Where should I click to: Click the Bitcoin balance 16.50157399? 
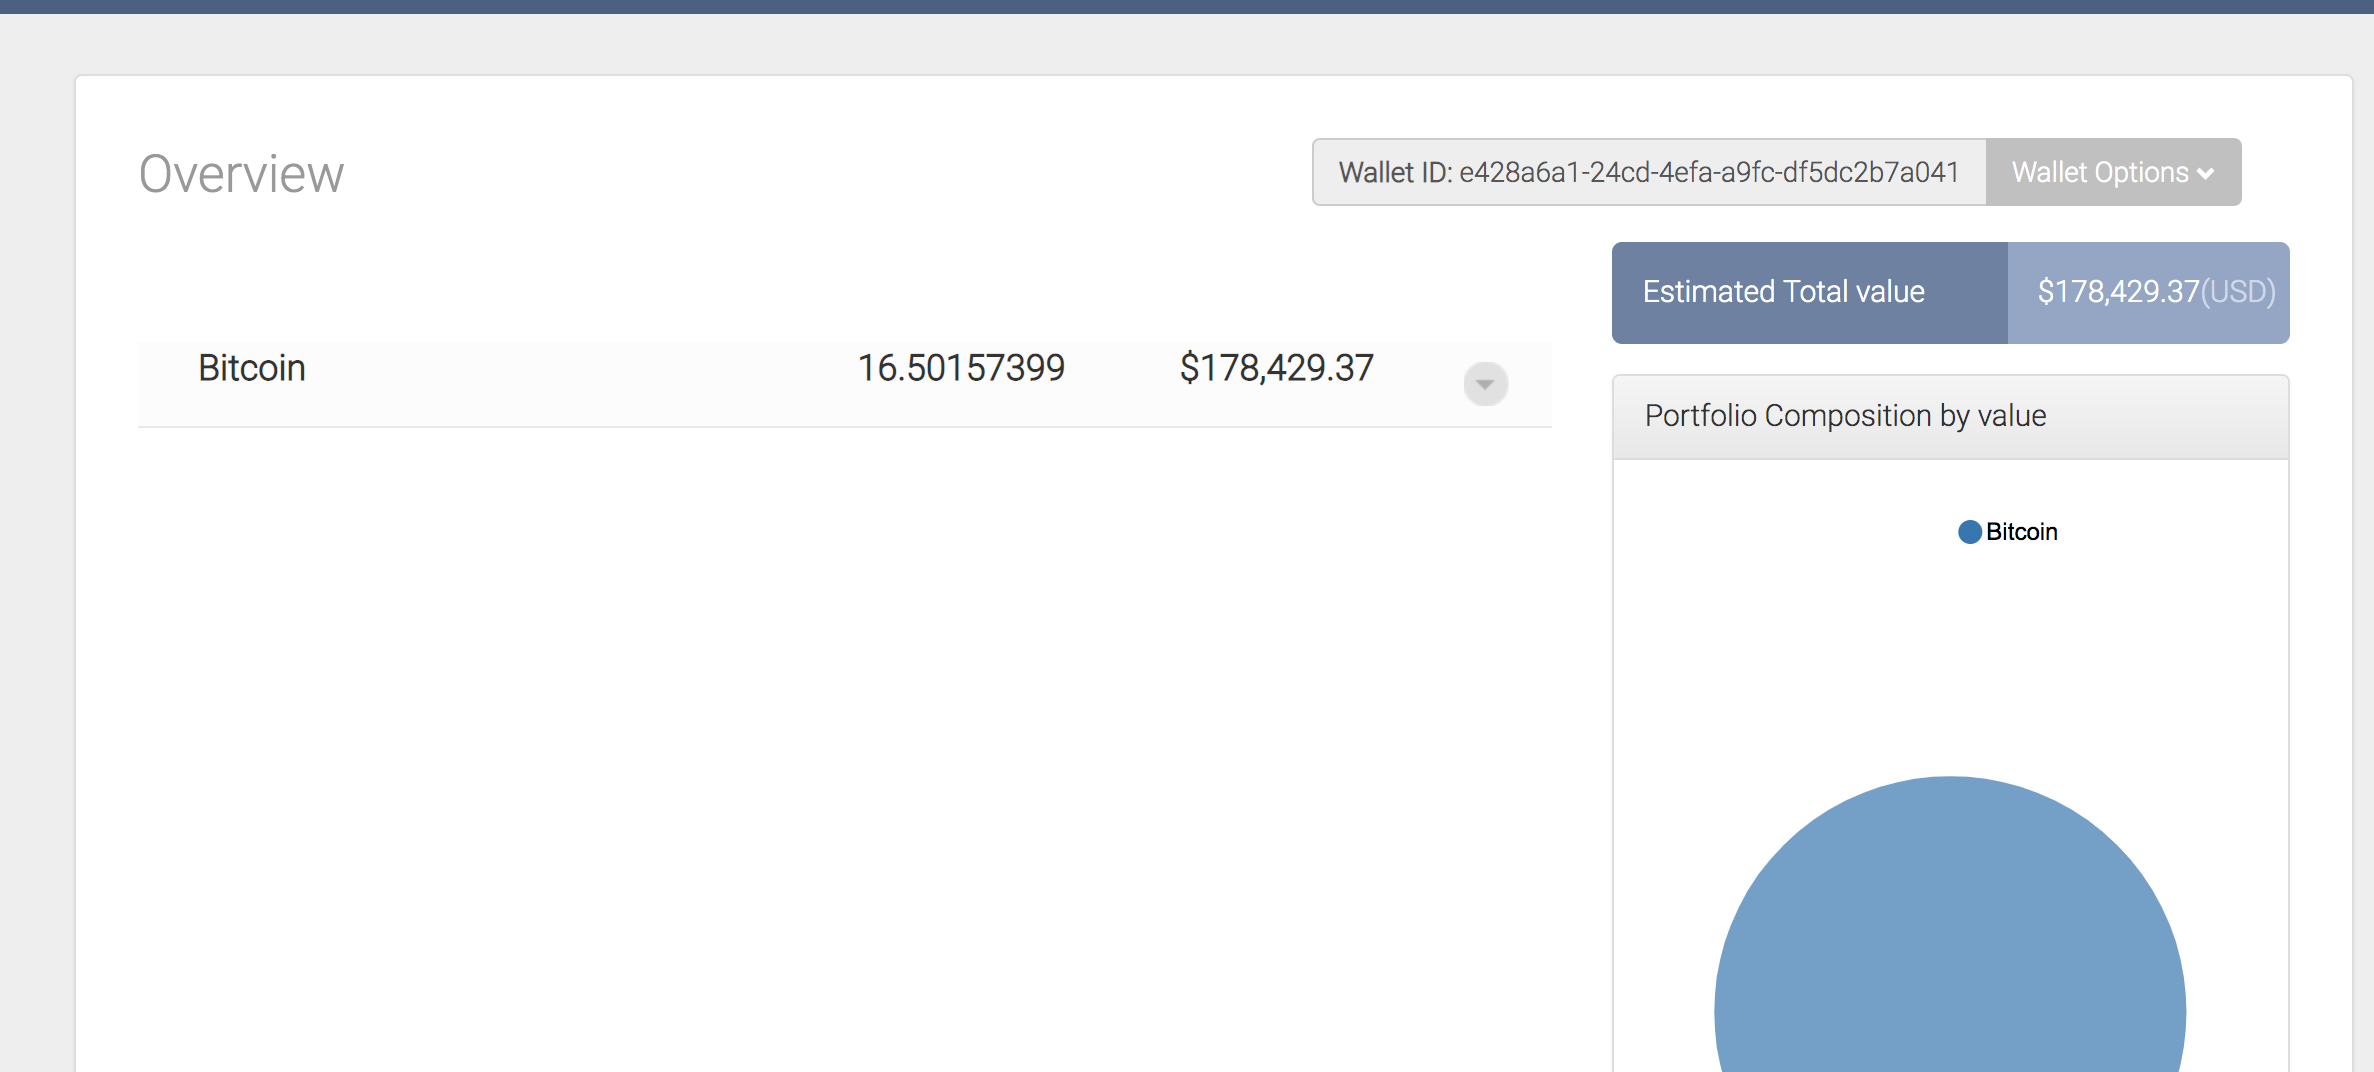[x=961, y=368]
